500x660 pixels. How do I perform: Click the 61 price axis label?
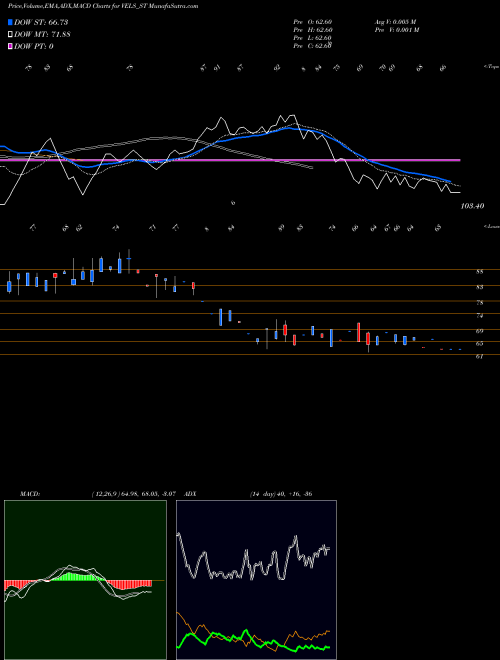[479, 357]
